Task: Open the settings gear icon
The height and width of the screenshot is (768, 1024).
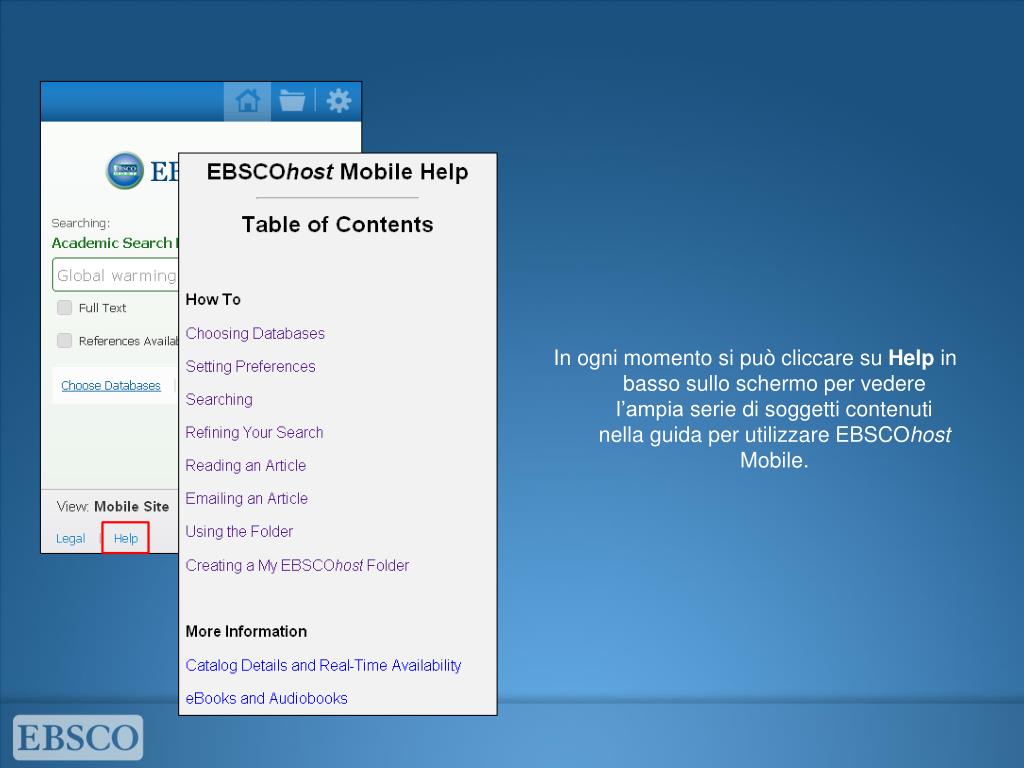Action: (338, 101)
